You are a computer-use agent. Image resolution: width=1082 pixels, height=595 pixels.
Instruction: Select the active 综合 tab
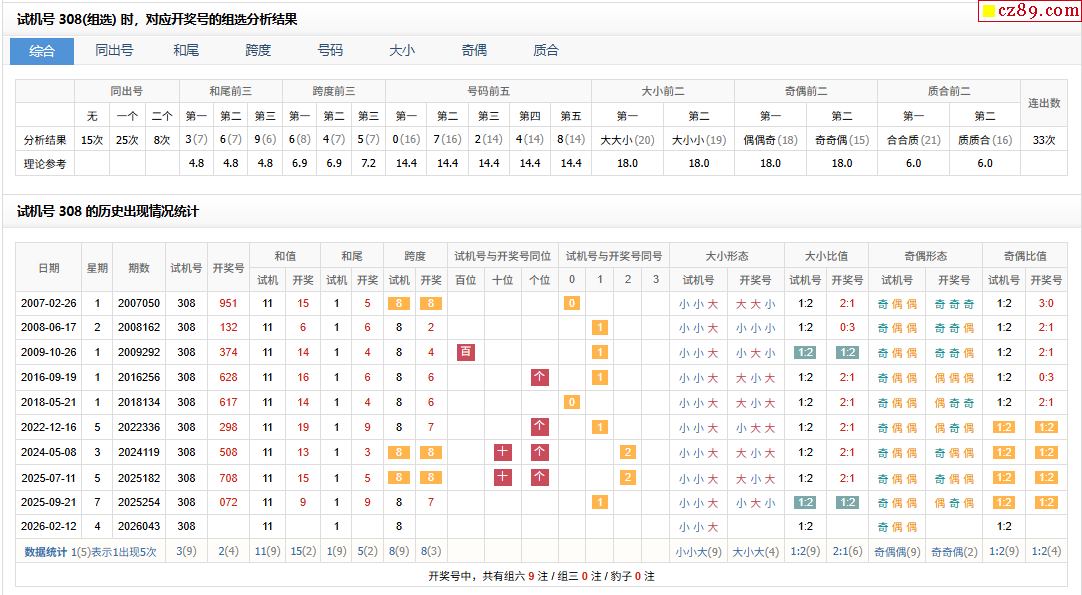(x=42, y=51)
